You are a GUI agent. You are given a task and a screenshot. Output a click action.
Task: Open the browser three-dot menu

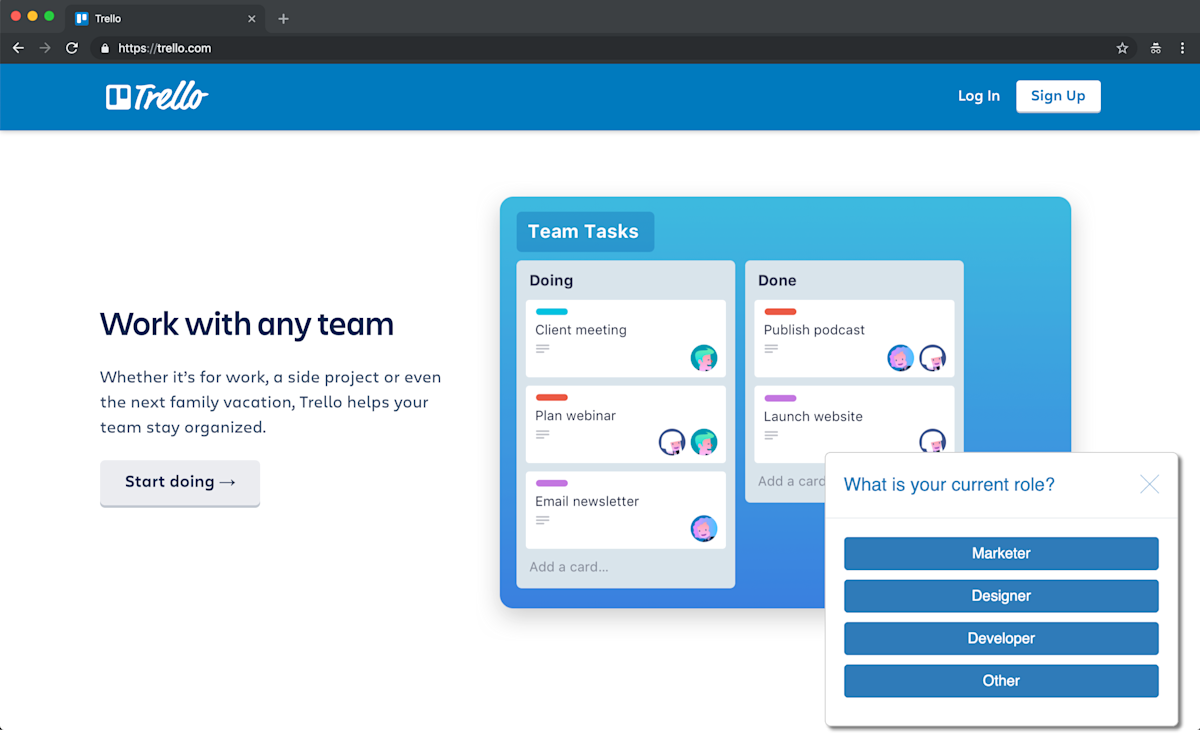pyautogui.click(x=1183, y=47)
